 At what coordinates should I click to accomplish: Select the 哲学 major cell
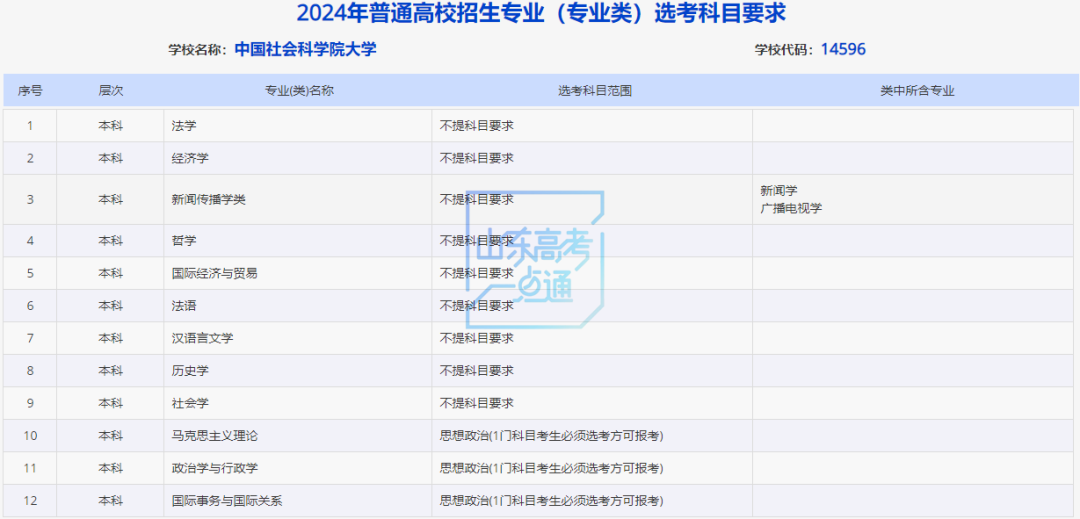coord(298,241)
